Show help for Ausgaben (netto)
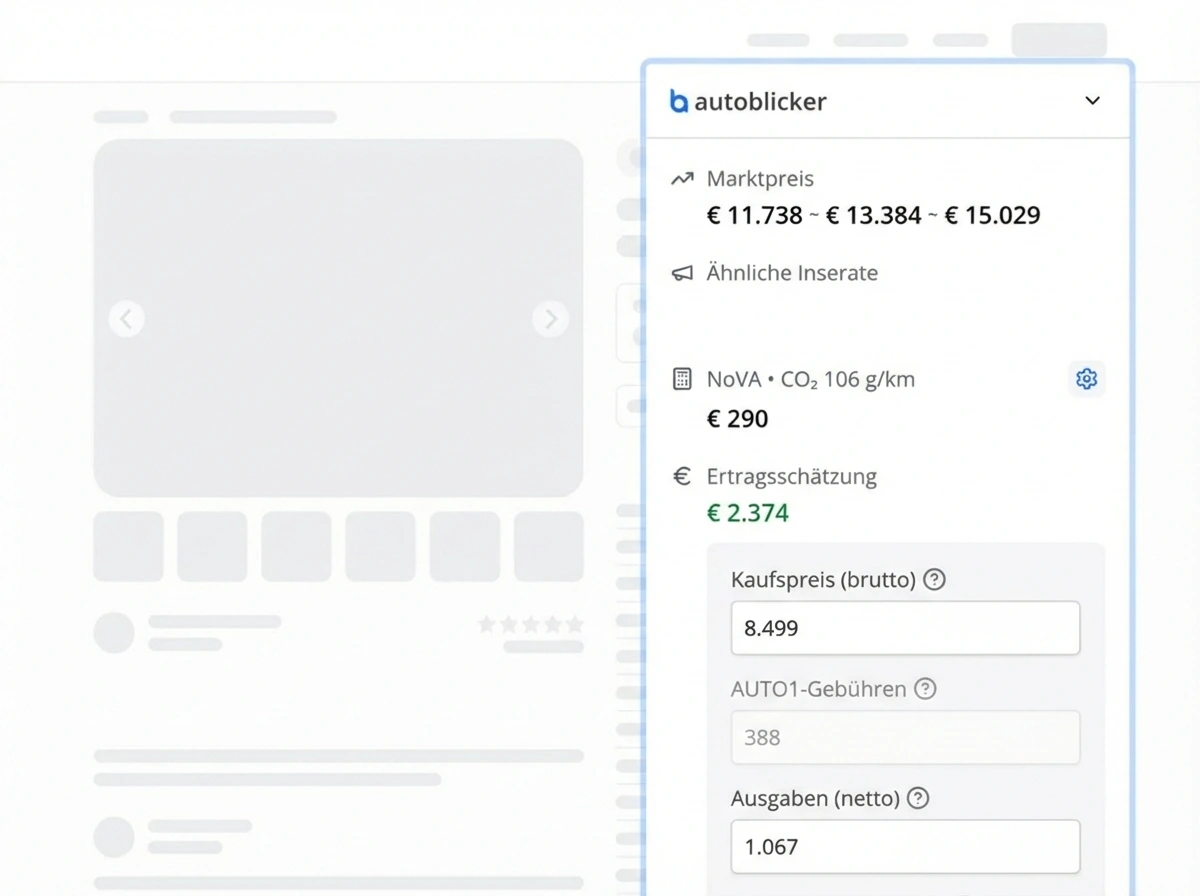1200x896 pixels. point(917,798)
